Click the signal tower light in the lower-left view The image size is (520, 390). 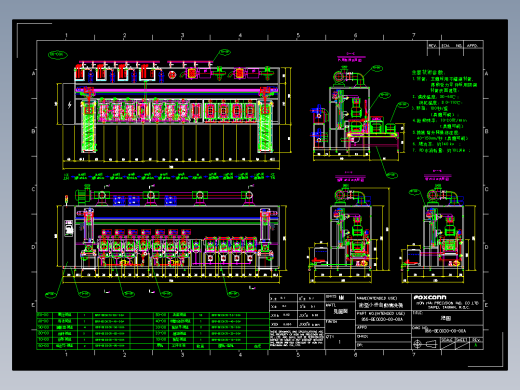click(x=66, y=200)
